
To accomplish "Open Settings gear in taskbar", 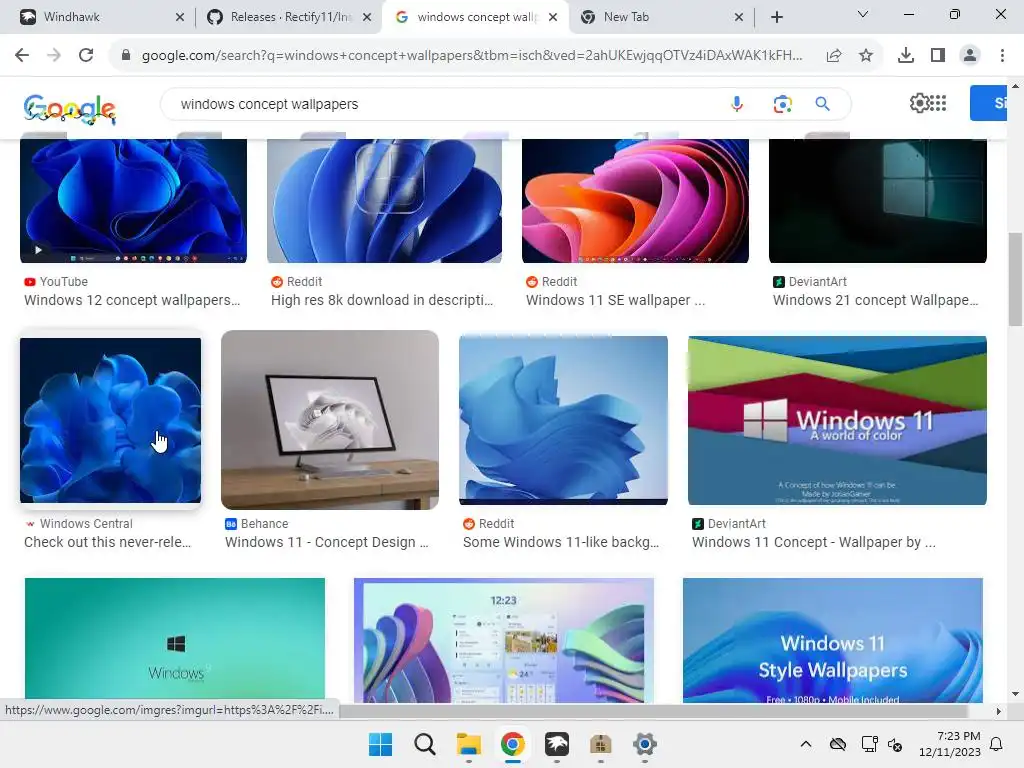I will tap(645, 744).
